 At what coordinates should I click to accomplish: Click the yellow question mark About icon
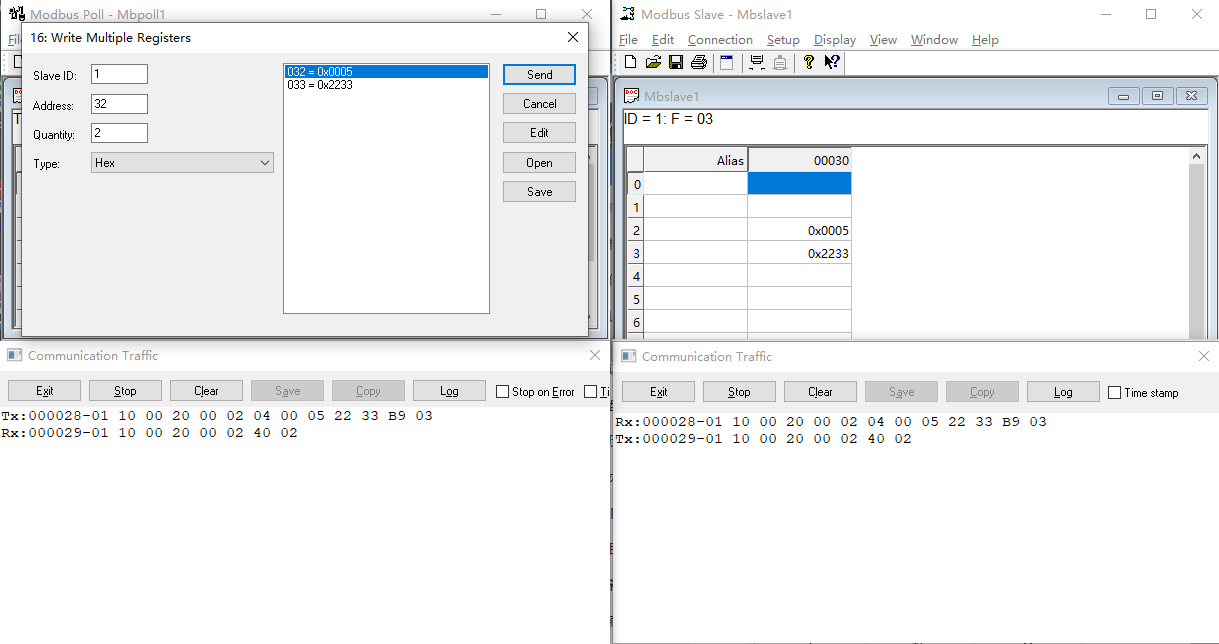click(809, 62)
